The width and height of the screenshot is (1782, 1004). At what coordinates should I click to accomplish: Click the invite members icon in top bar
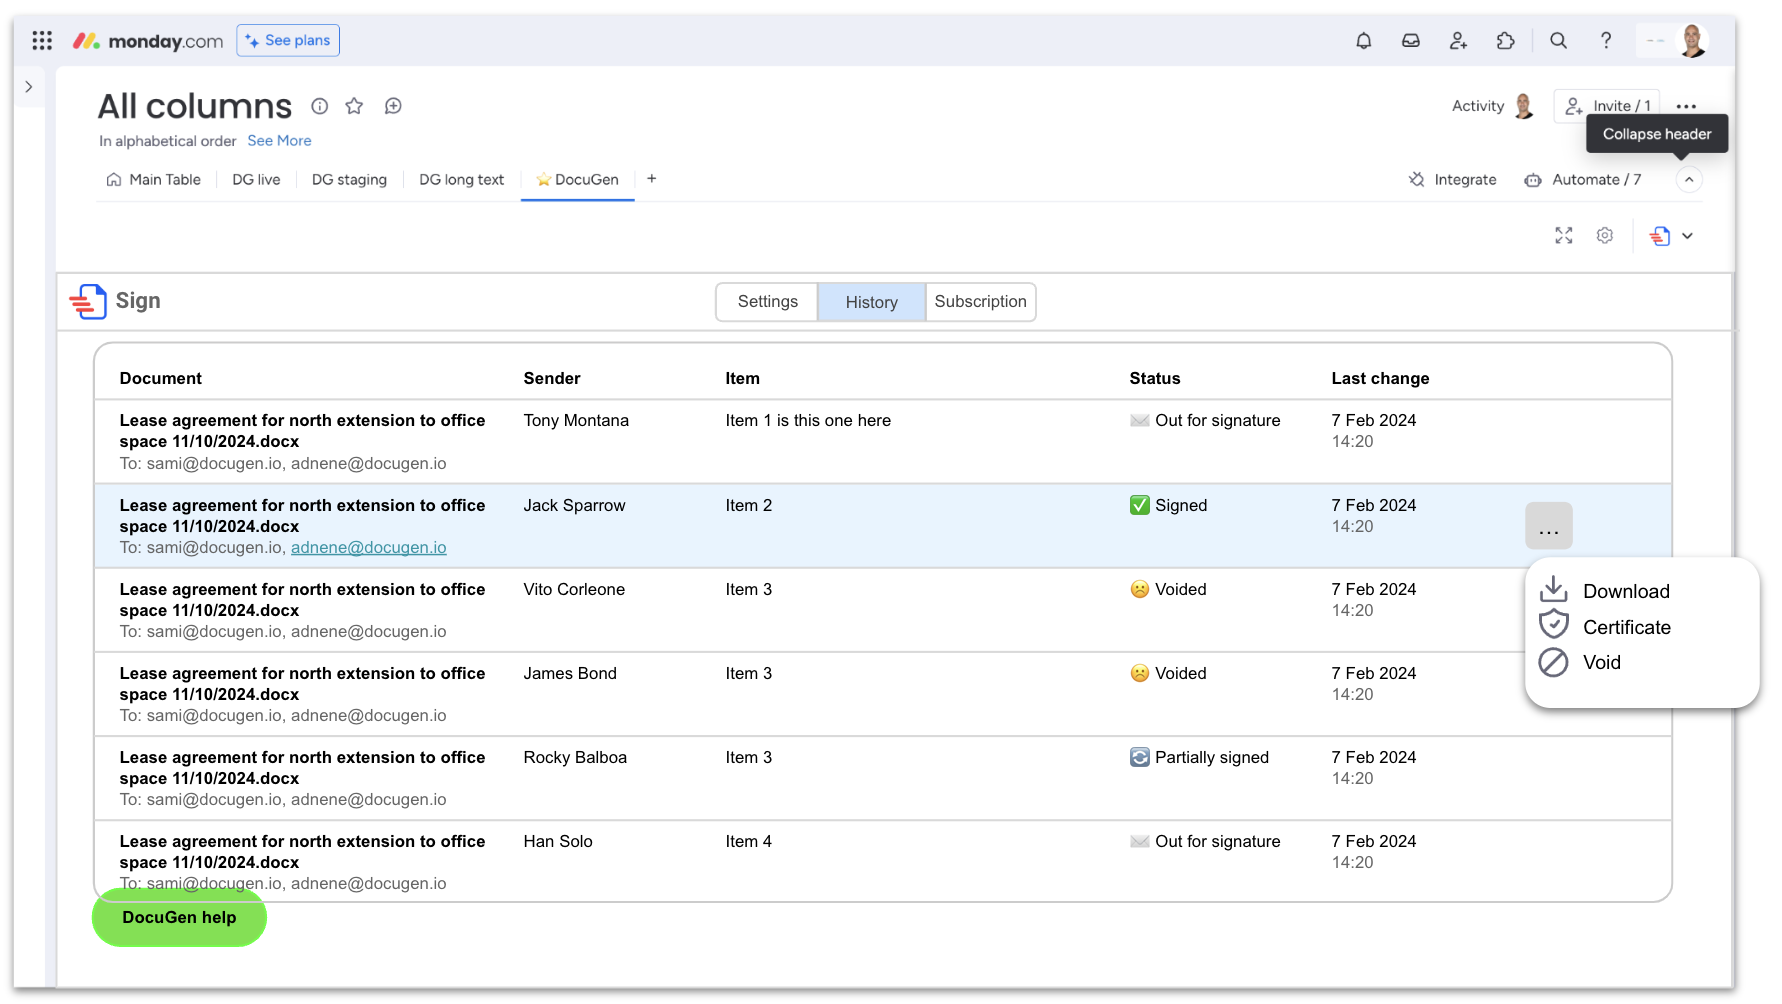point(1458,41)
